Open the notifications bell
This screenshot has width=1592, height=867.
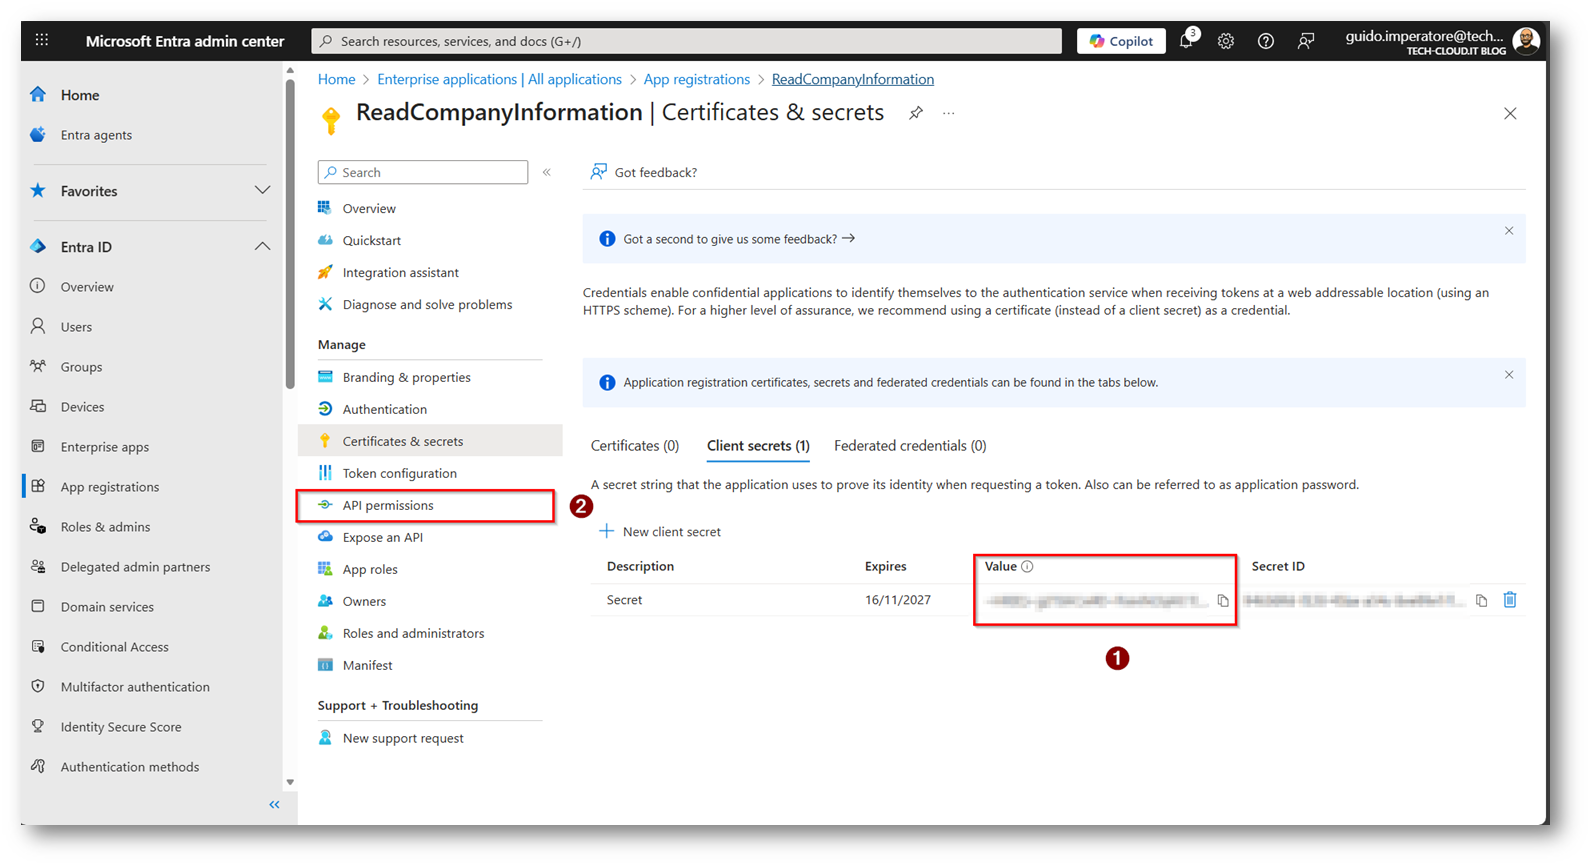pyautogui.click(x=1186, y=40)
